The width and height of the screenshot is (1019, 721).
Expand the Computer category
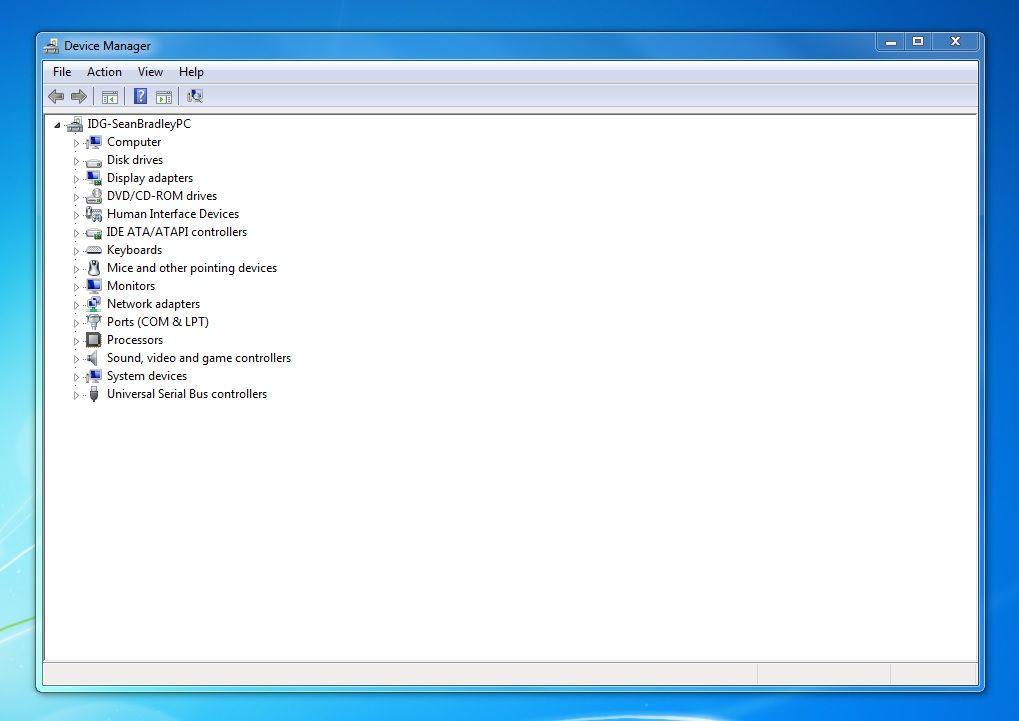coord(76,143)
